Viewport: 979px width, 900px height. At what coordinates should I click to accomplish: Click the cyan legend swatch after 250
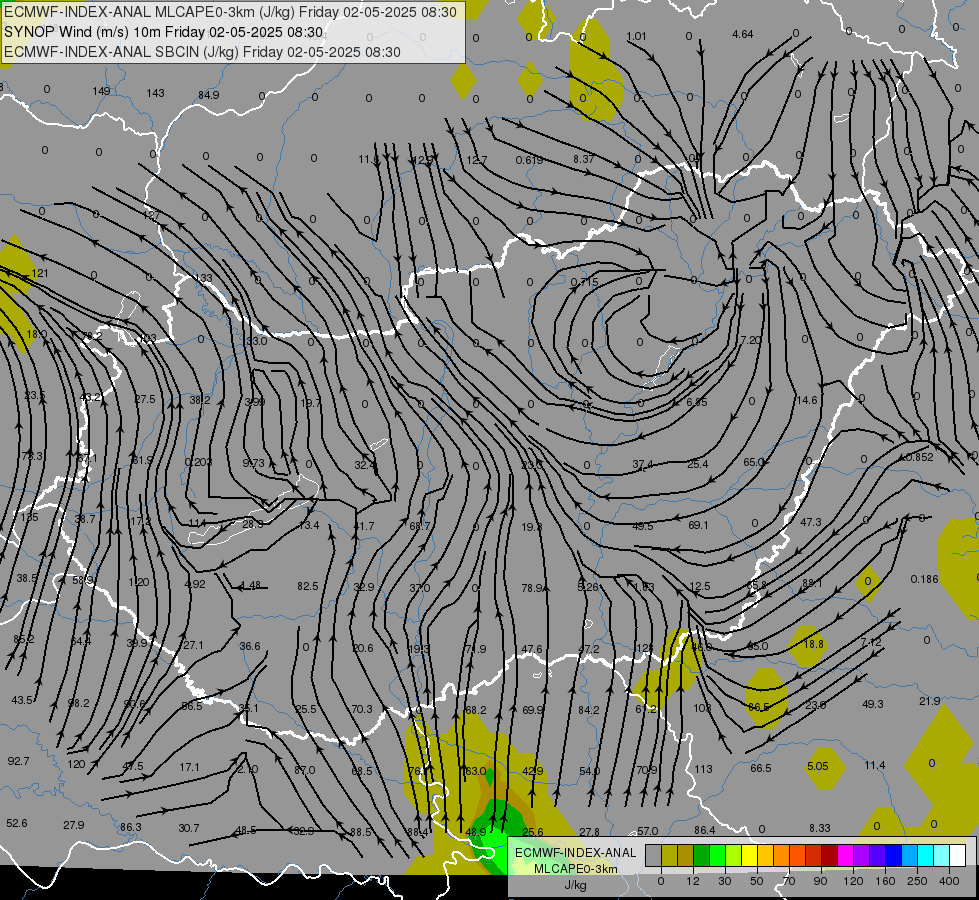click(x=925, y=855)
